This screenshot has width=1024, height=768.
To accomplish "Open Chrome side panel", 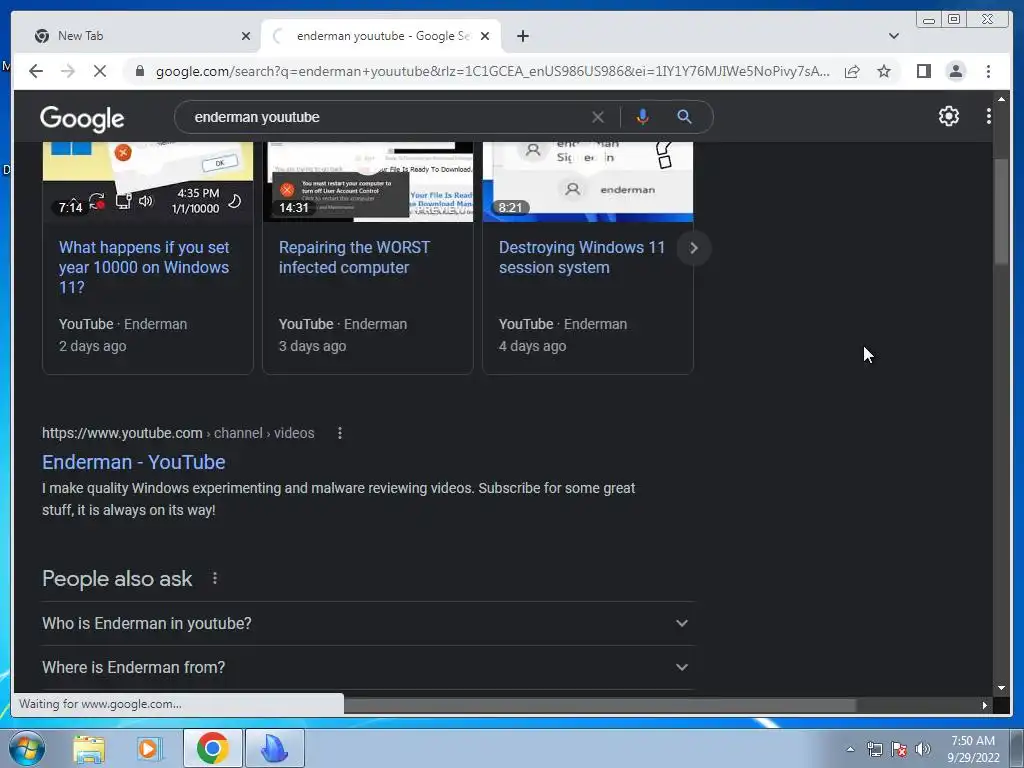I will point(923,71).
